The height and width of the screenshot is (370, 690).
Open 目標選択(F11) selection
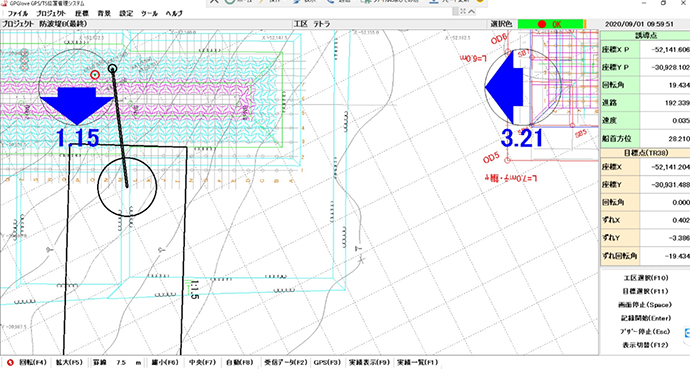(x=646, y=291)
